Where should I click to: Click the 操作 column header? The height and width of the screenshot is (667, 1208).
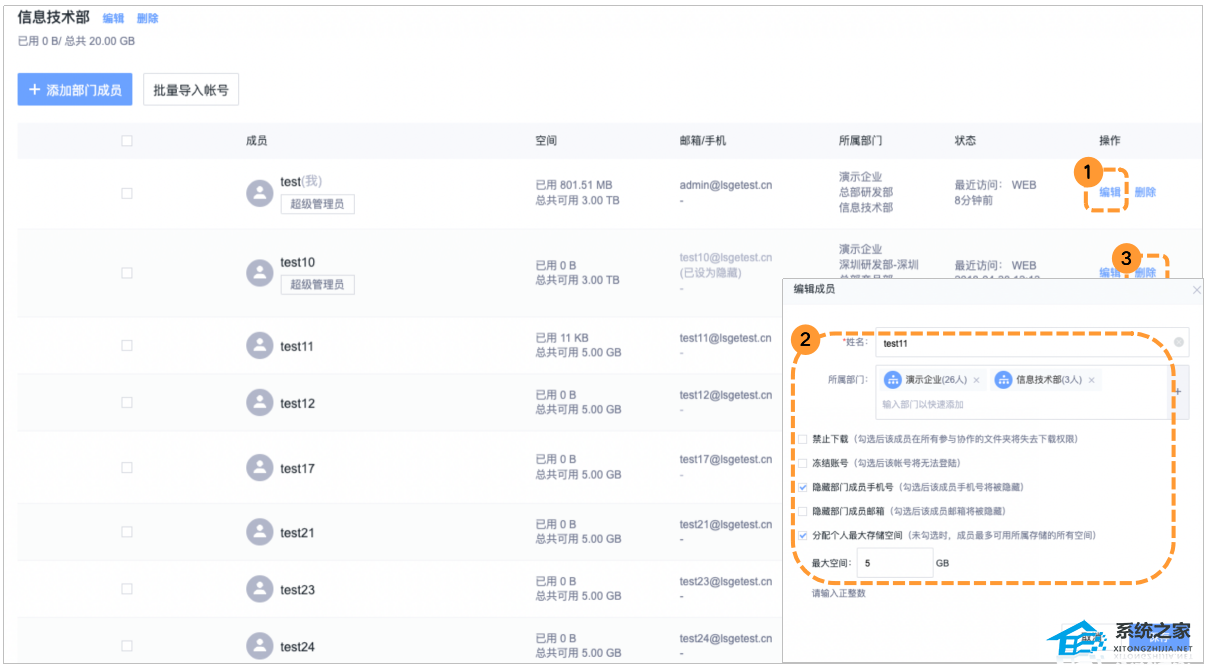coord(1110,141)
